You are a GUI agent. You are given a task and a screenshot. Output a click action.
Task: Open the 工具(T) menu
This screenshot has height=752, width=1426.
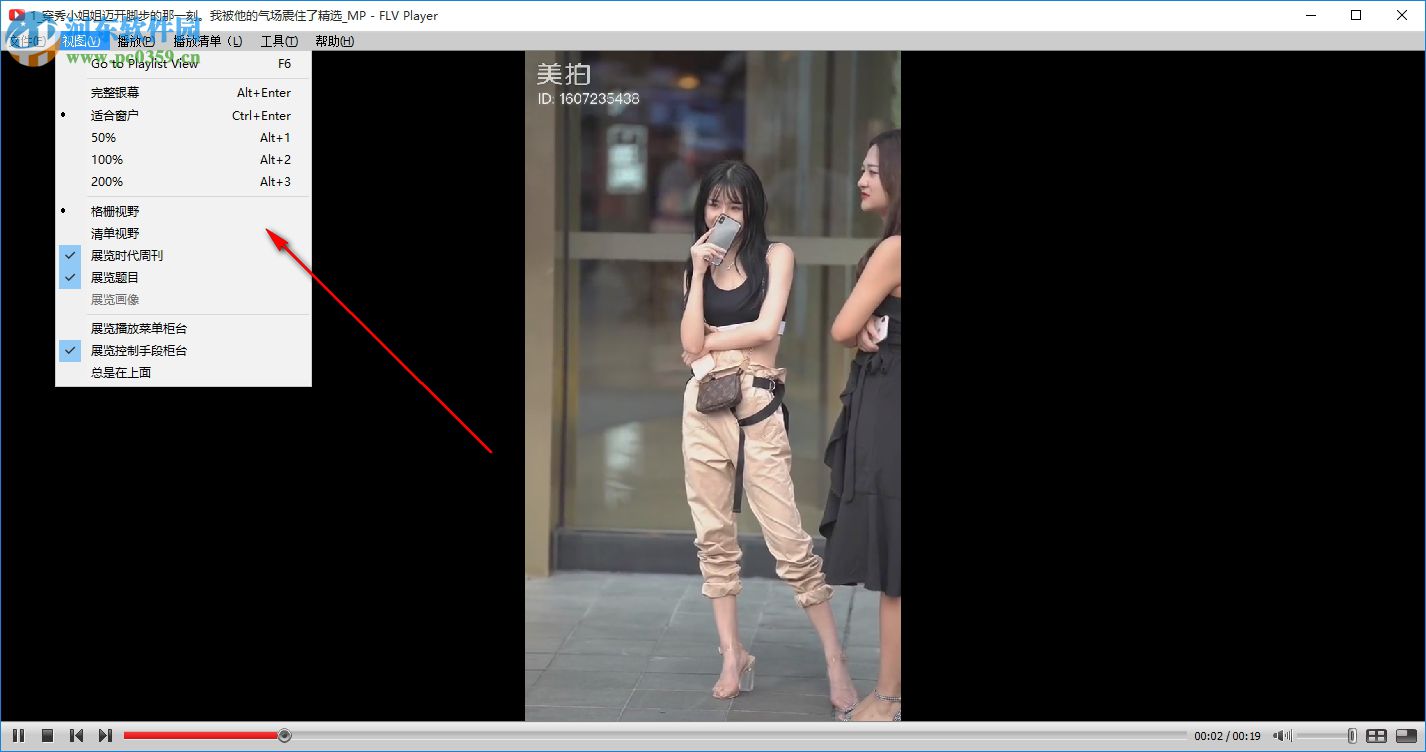pyautogui.click(x=278, y=40)
